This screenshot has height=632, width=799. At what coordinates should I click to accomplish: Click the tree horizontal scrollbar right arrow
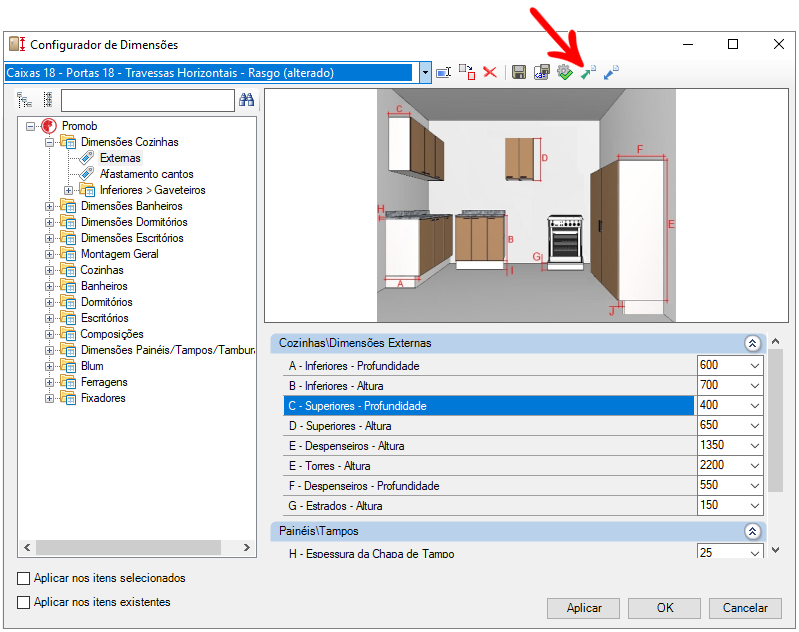coord(247,547)
